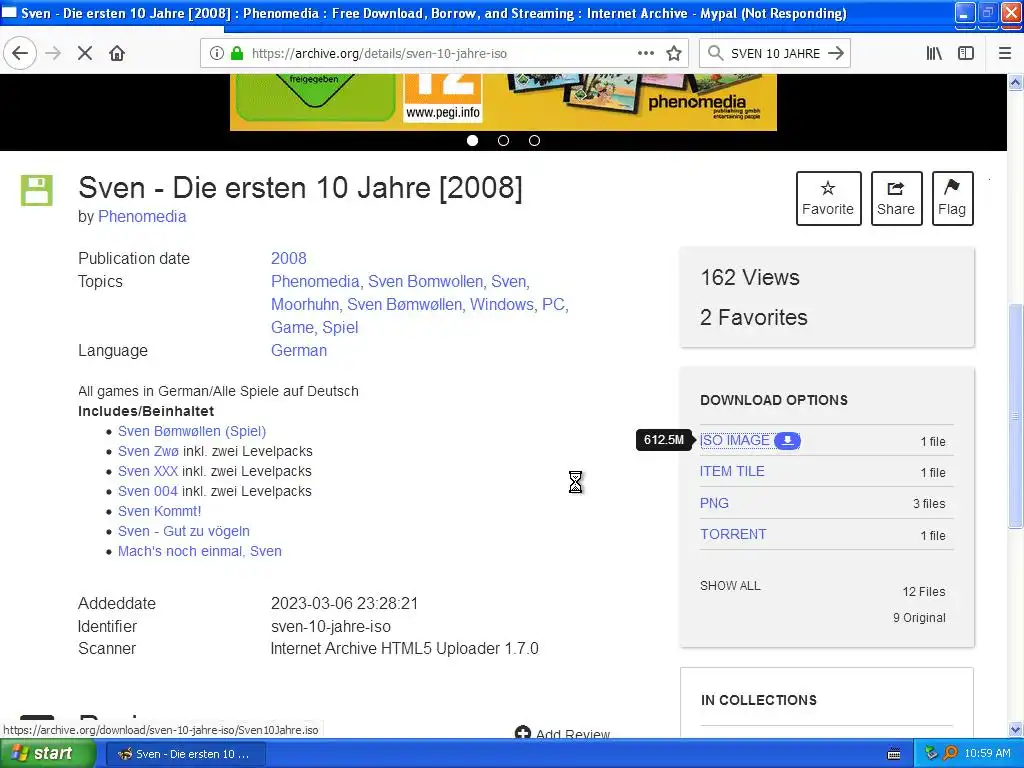
Task: Click the 10:59 AM taskbar clock
Action: [x=987, y=754]
